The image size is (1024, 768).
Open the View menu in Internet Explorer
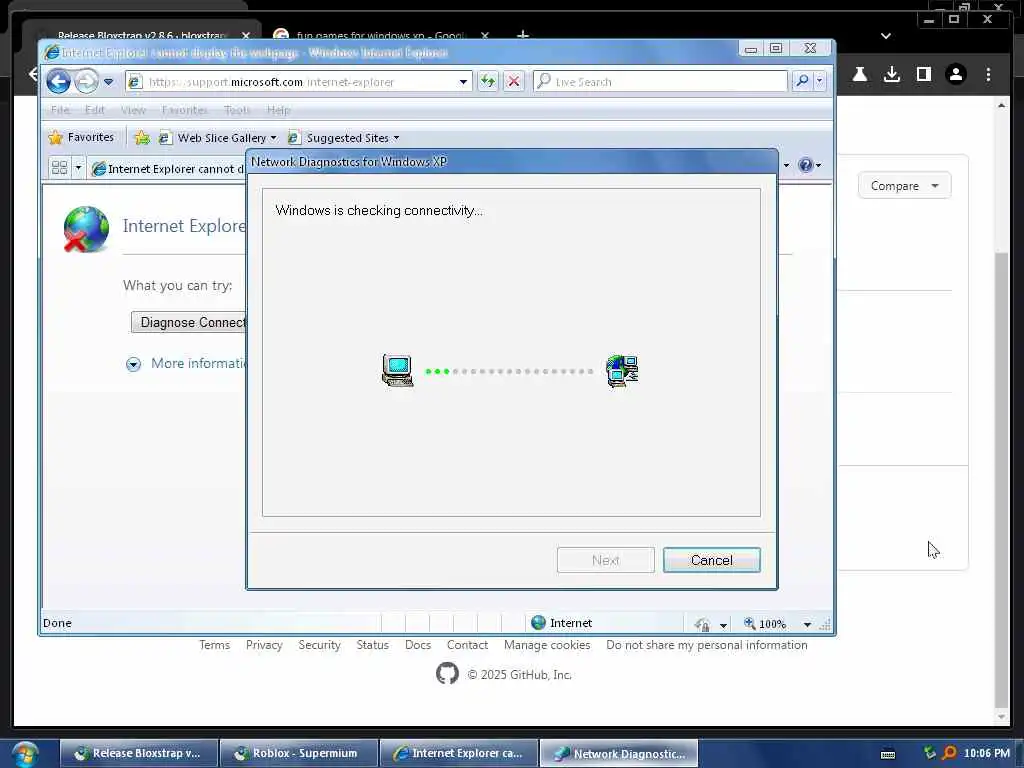(x=133, y=110)
